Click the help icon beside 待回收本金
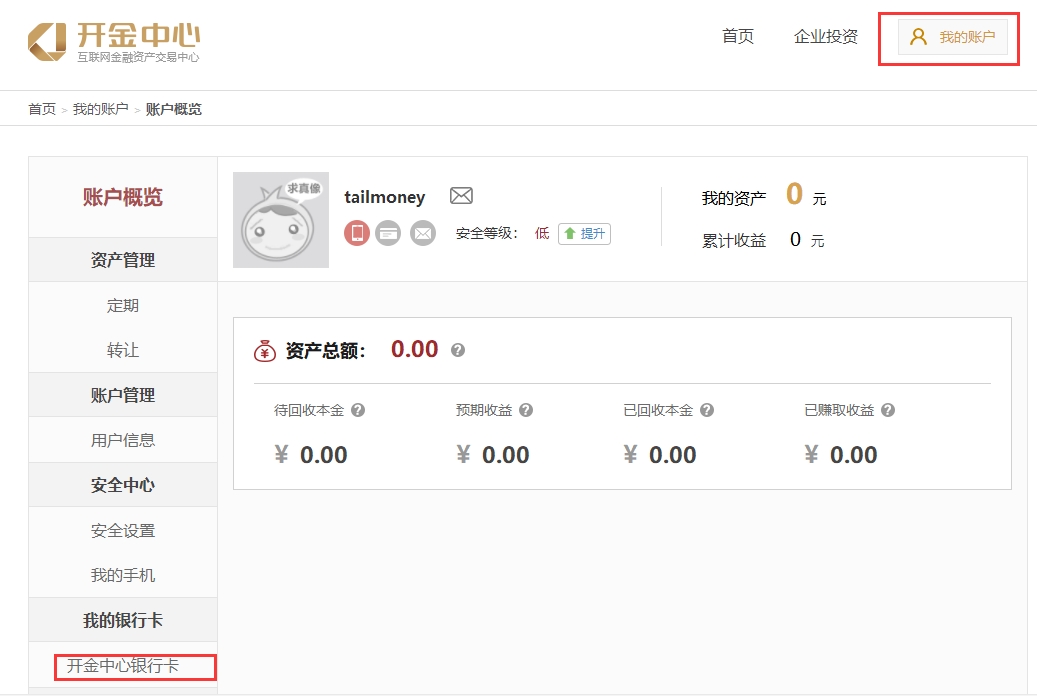The image size is (1037, 696). click(357, 410)
